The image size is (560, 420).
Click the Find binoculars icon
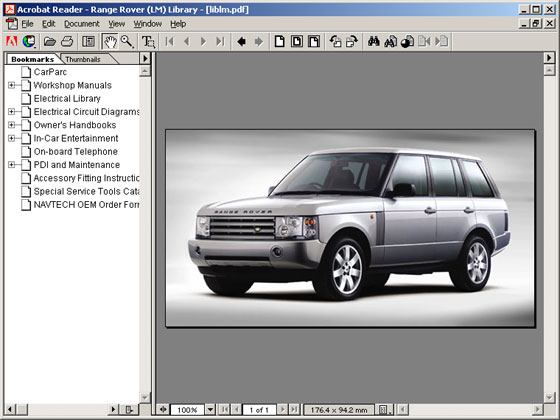374,41
